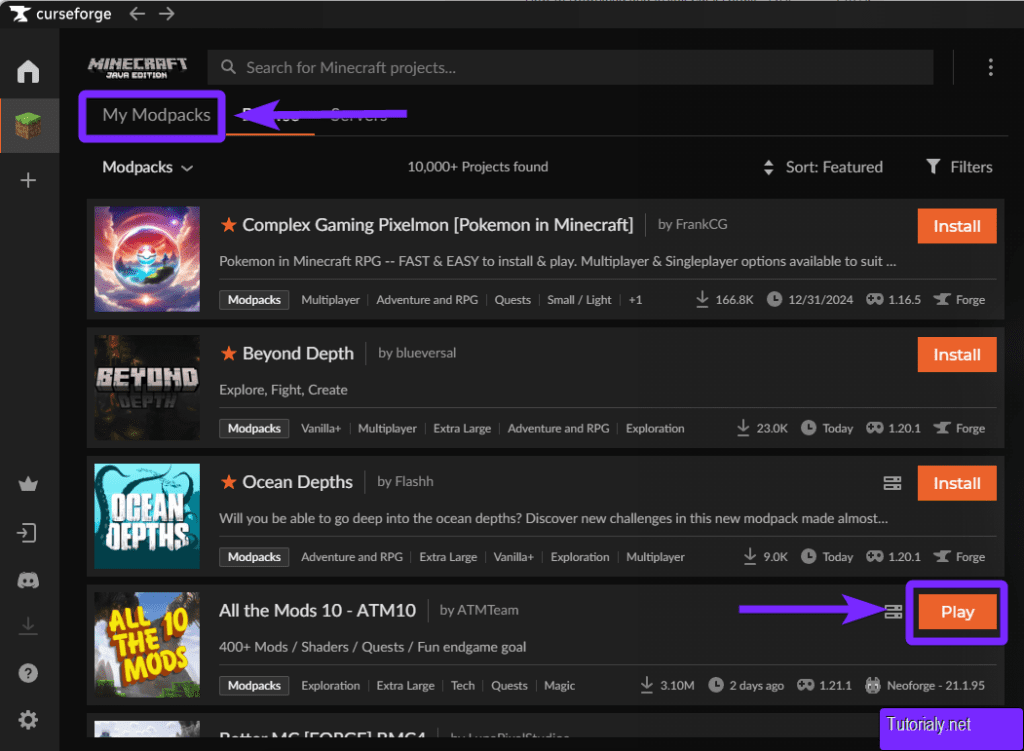Click 166.8K downloads count on Pixelmon

point(733,300)
